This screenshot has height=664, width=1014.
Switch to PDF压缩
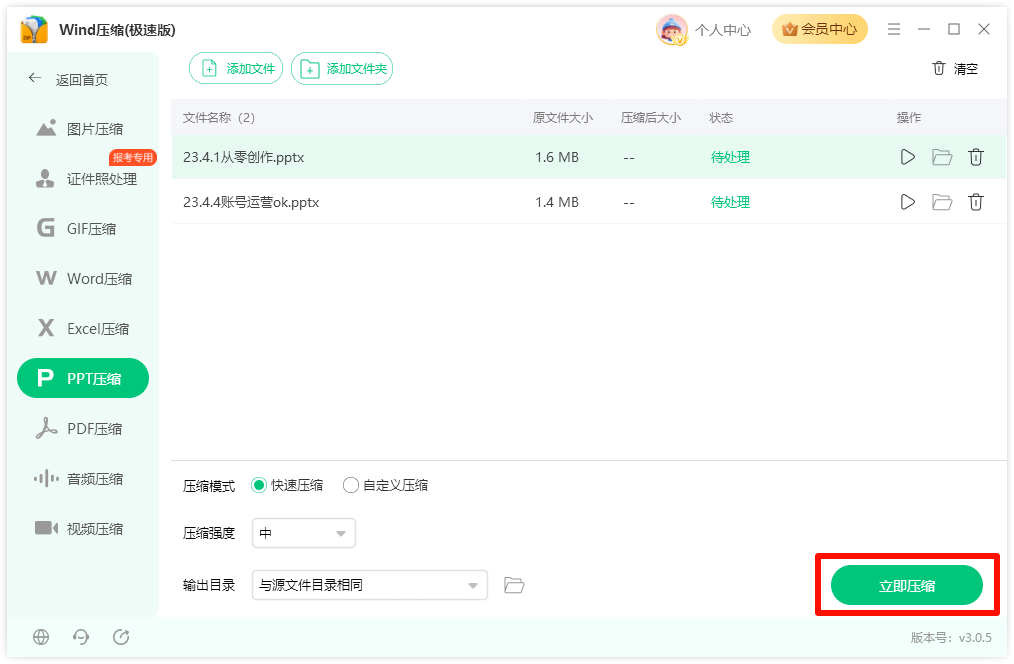point(83,429)
